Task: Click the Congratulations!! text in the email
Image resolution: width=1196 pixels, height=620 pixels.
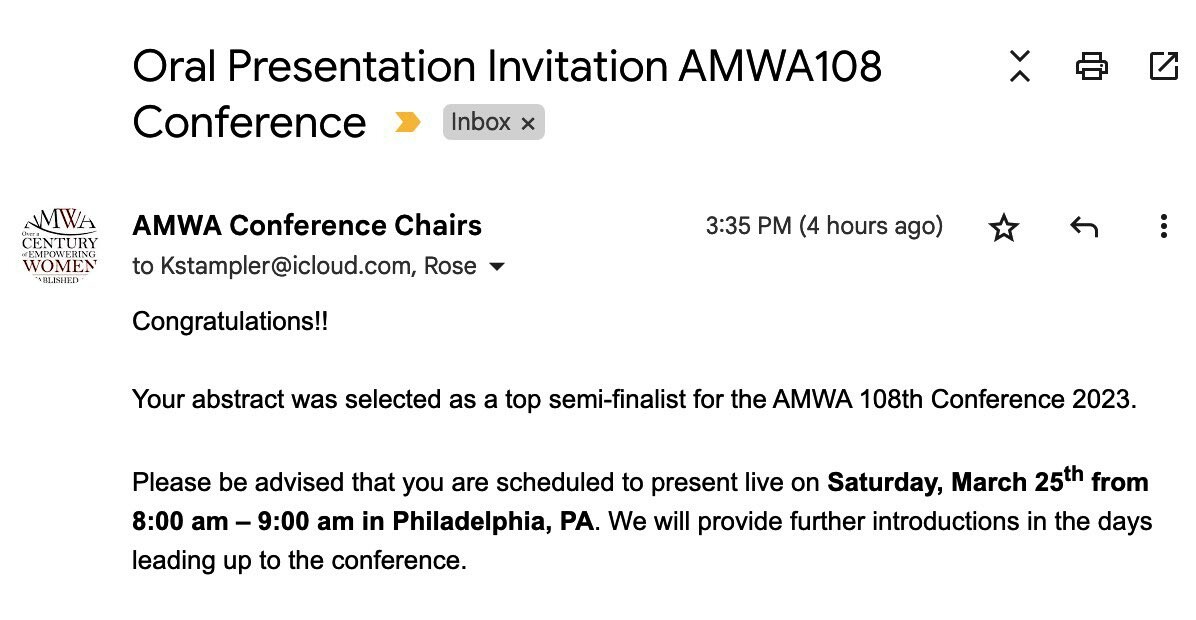Action: point(230,322)
